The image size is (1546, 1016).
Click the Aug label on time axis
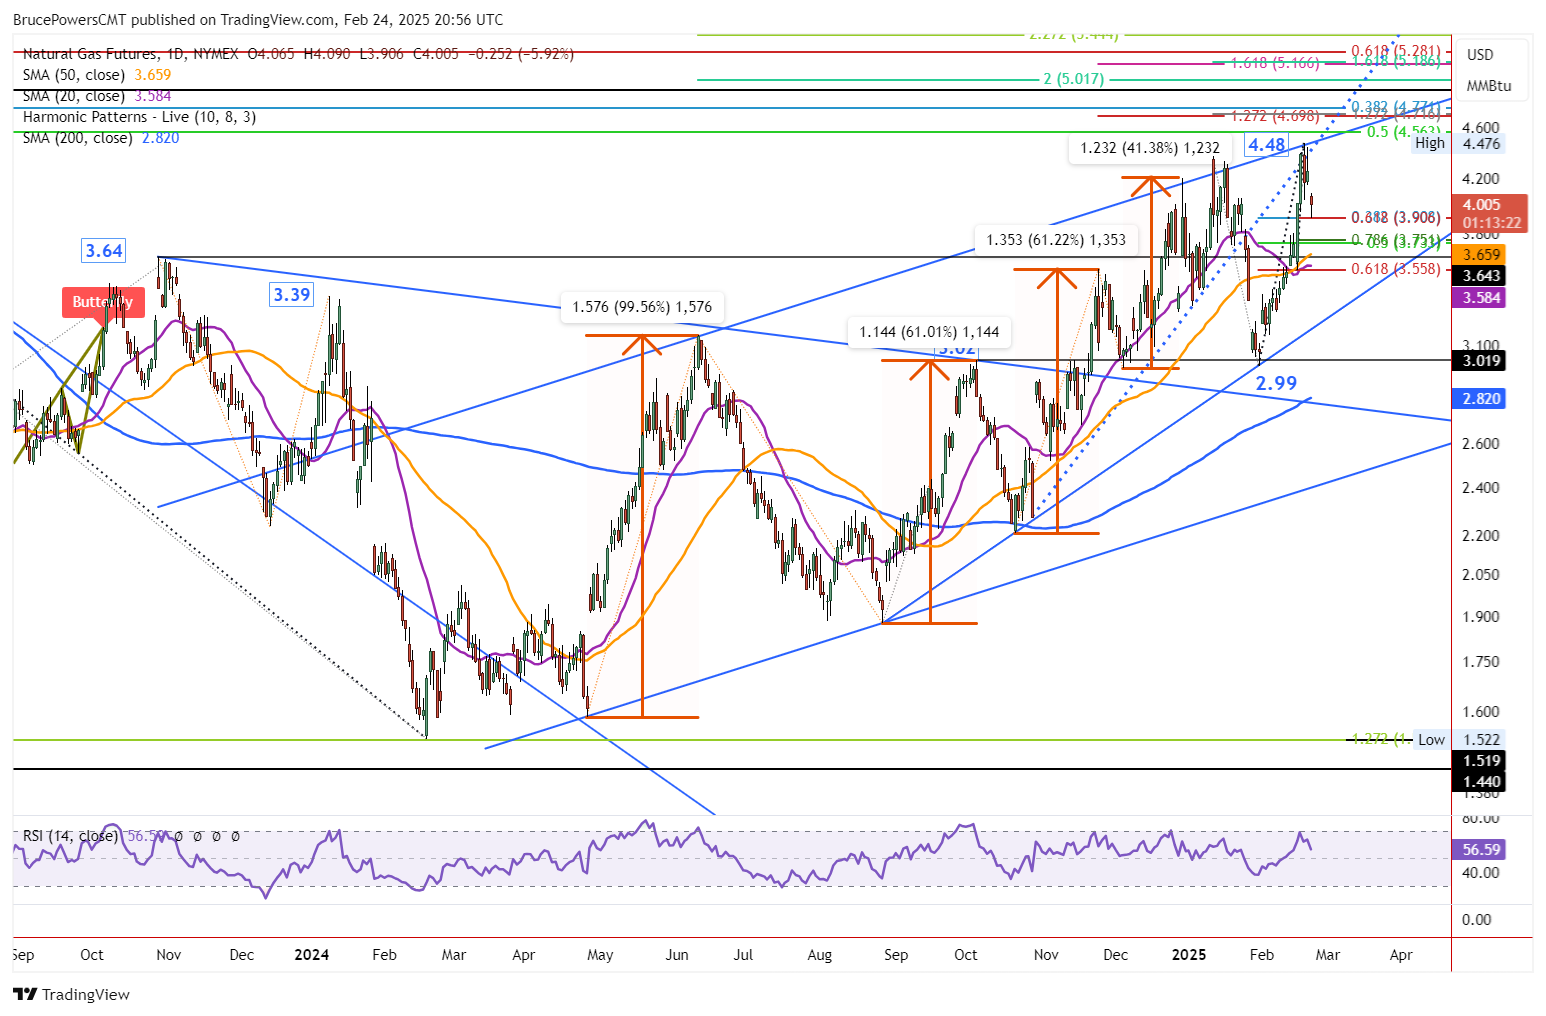[819, 955]
